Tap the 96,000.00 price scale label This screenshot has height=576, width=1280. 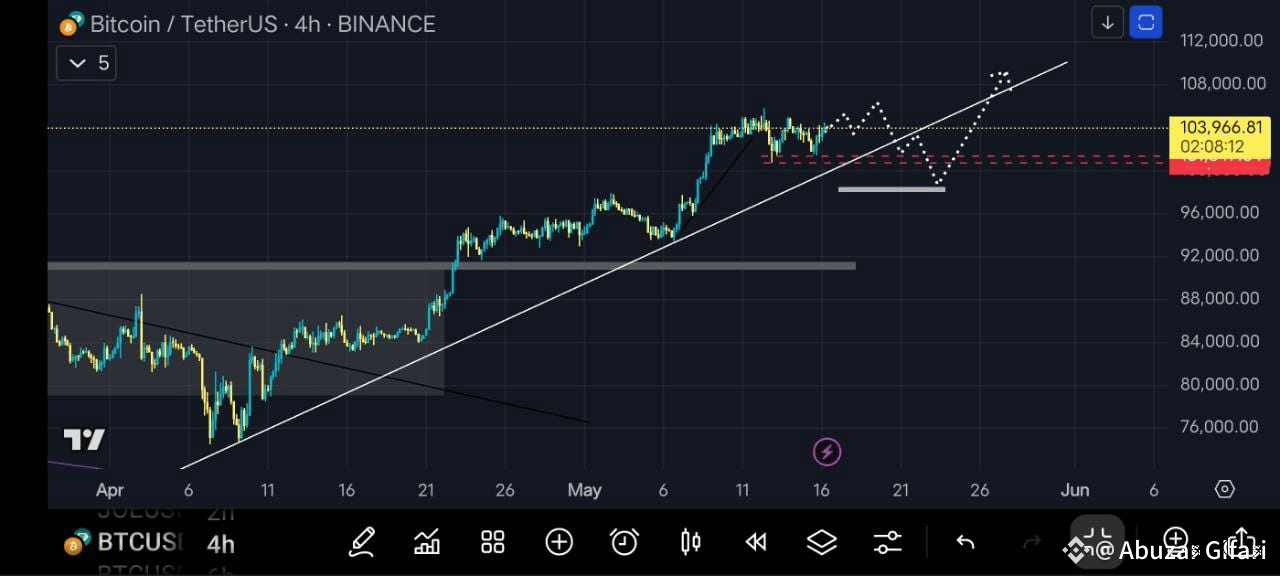pyautogui.click(x=1219, y=212)
